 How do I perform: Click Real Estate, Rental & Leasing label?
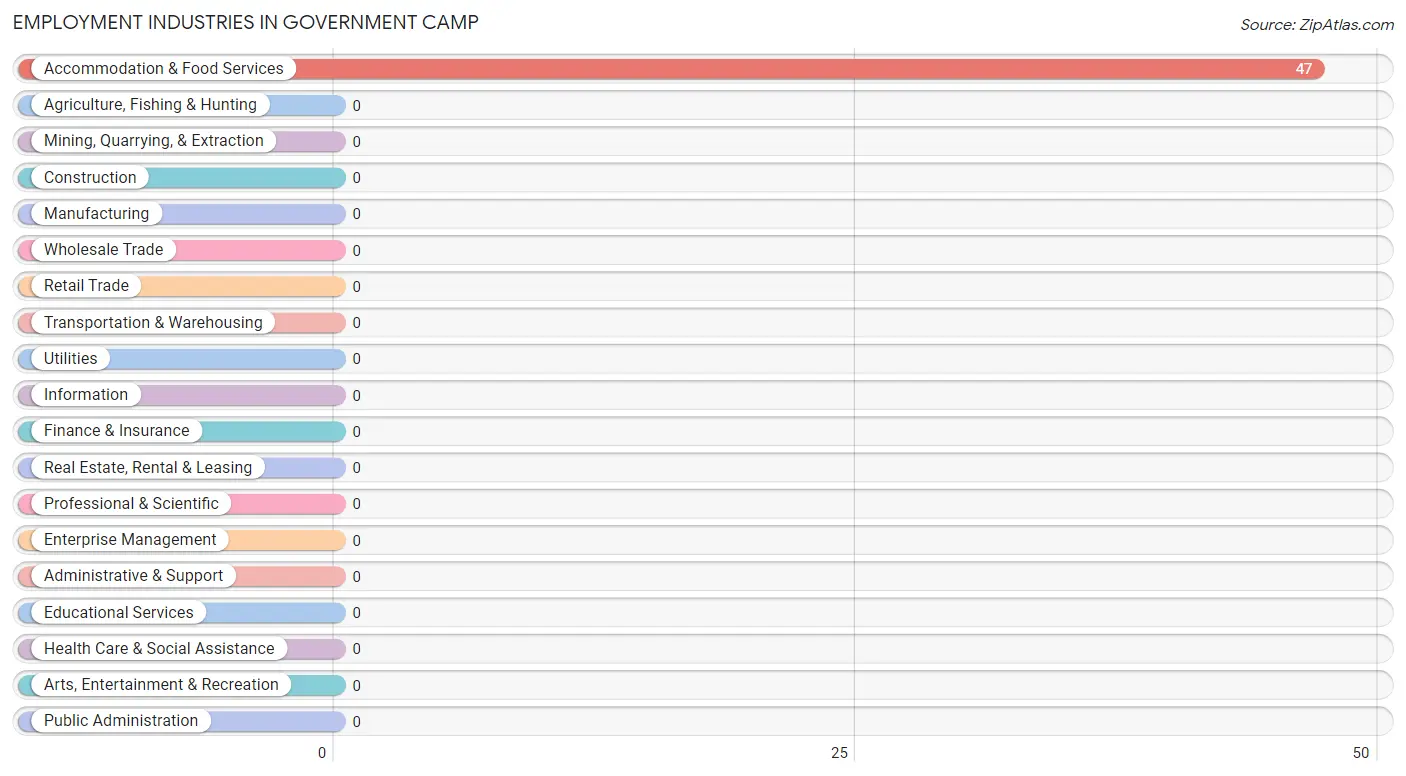click(148, 468)
